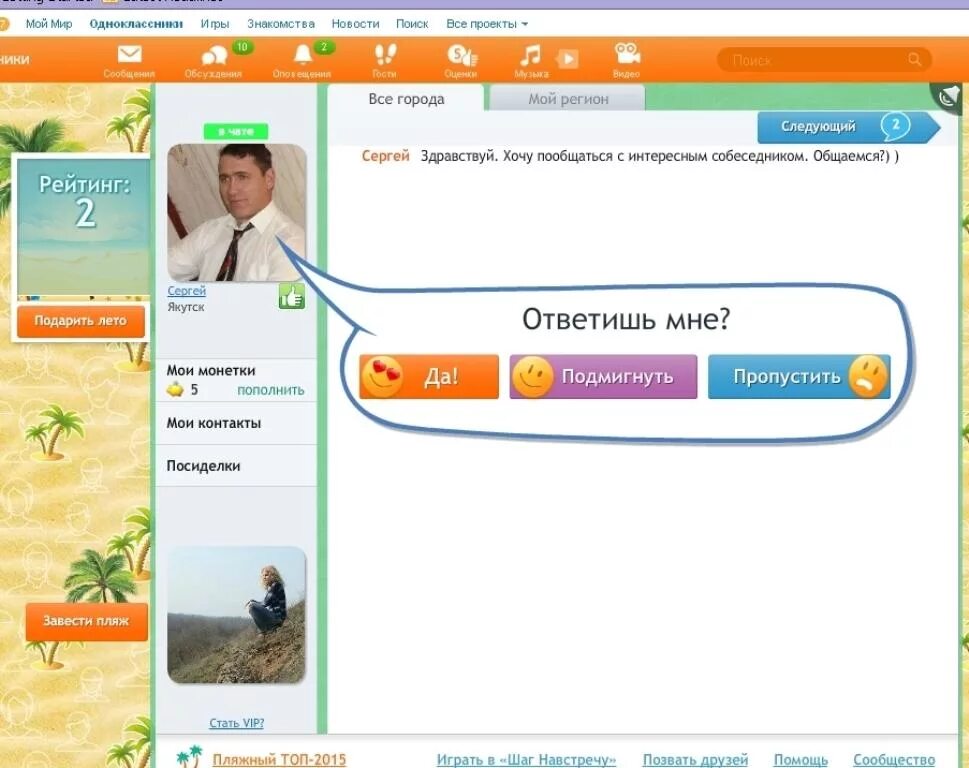Click the Мои монетки heading
969x768 pixels.
[x=211, y=371]
